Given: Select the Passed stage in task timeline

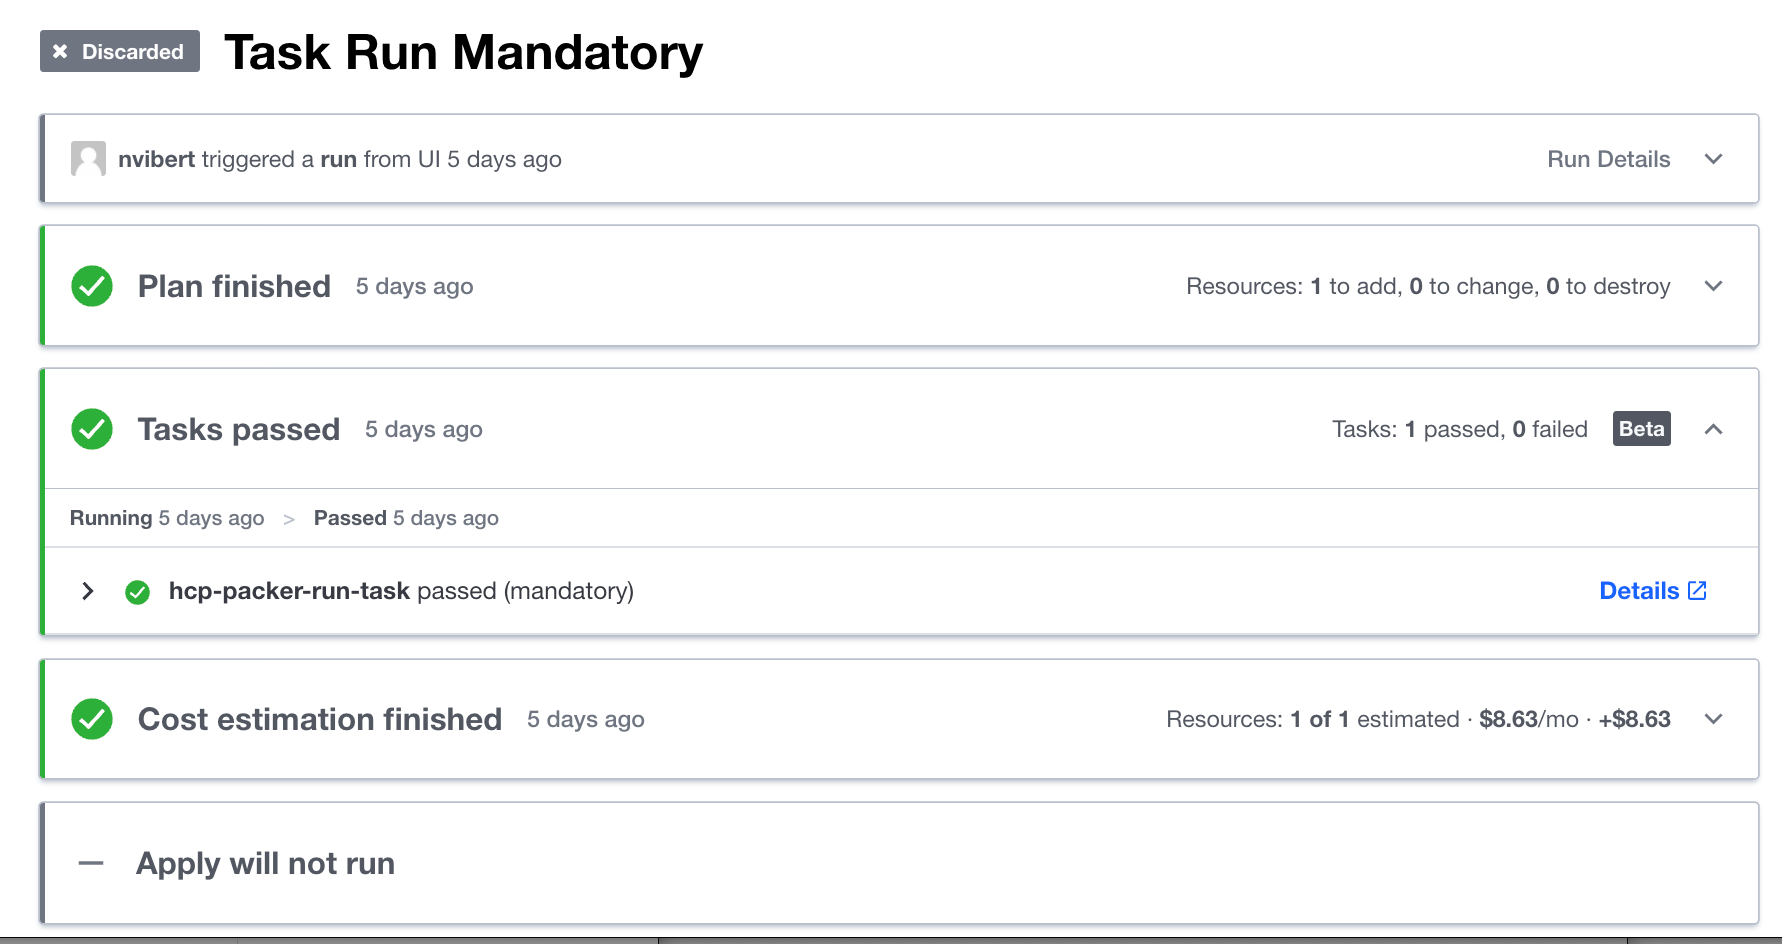Looking at the screenshot, I should pos(350,518).
